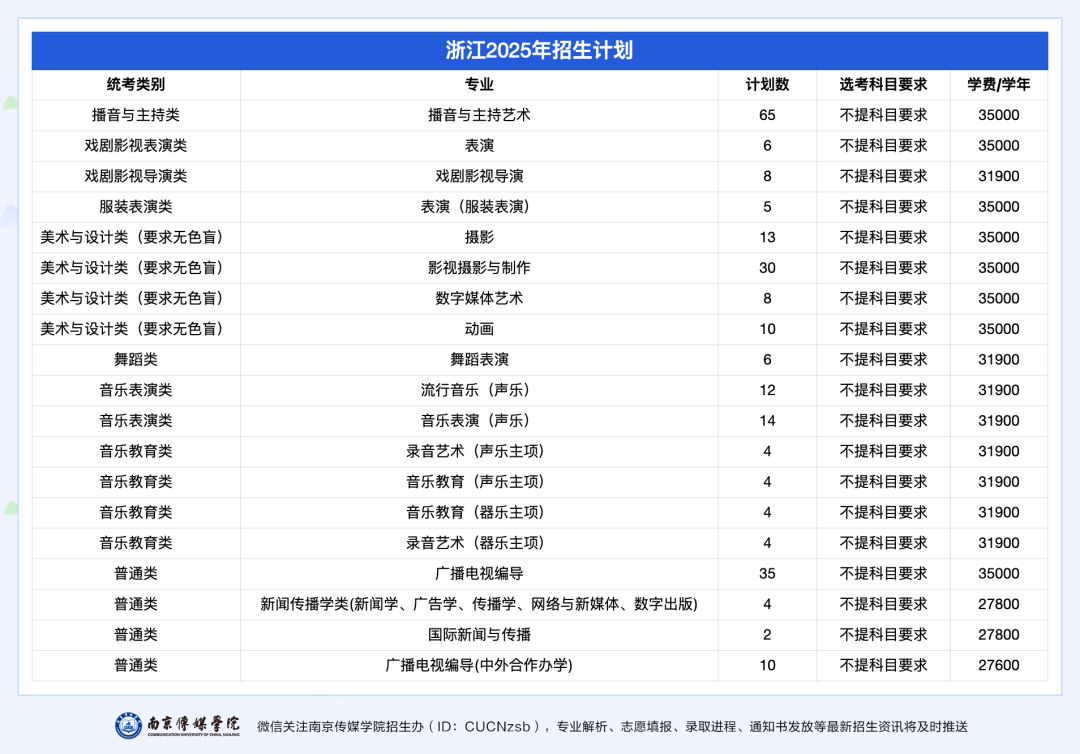Click the plan count 35

pos(767,574)
